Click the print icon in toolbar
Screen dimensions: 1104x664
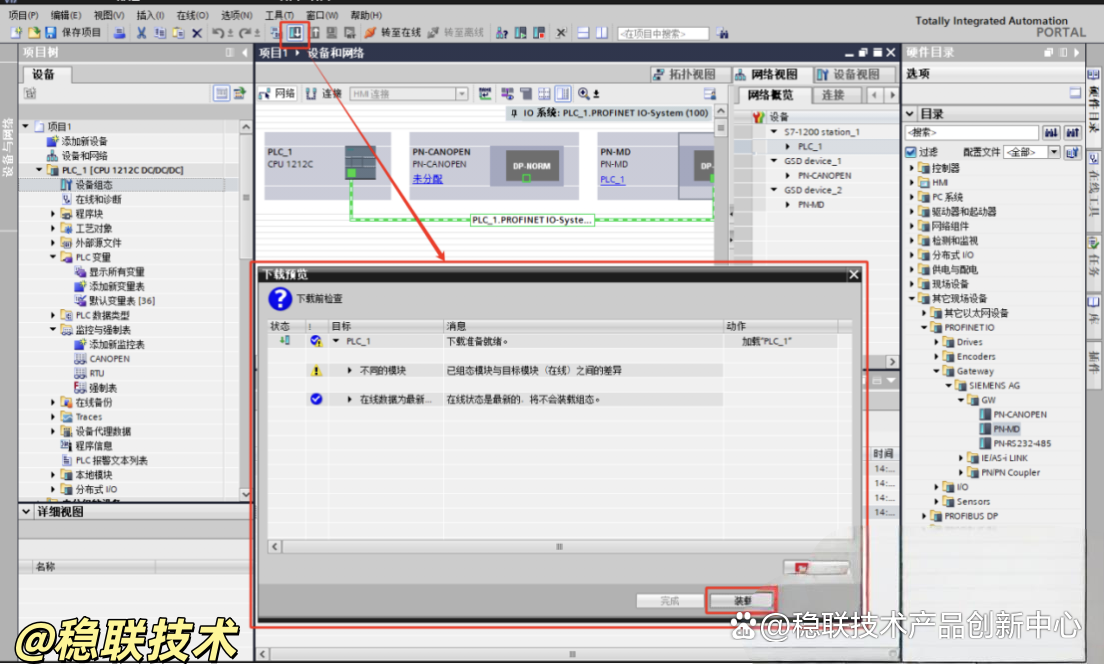point(120,32)
